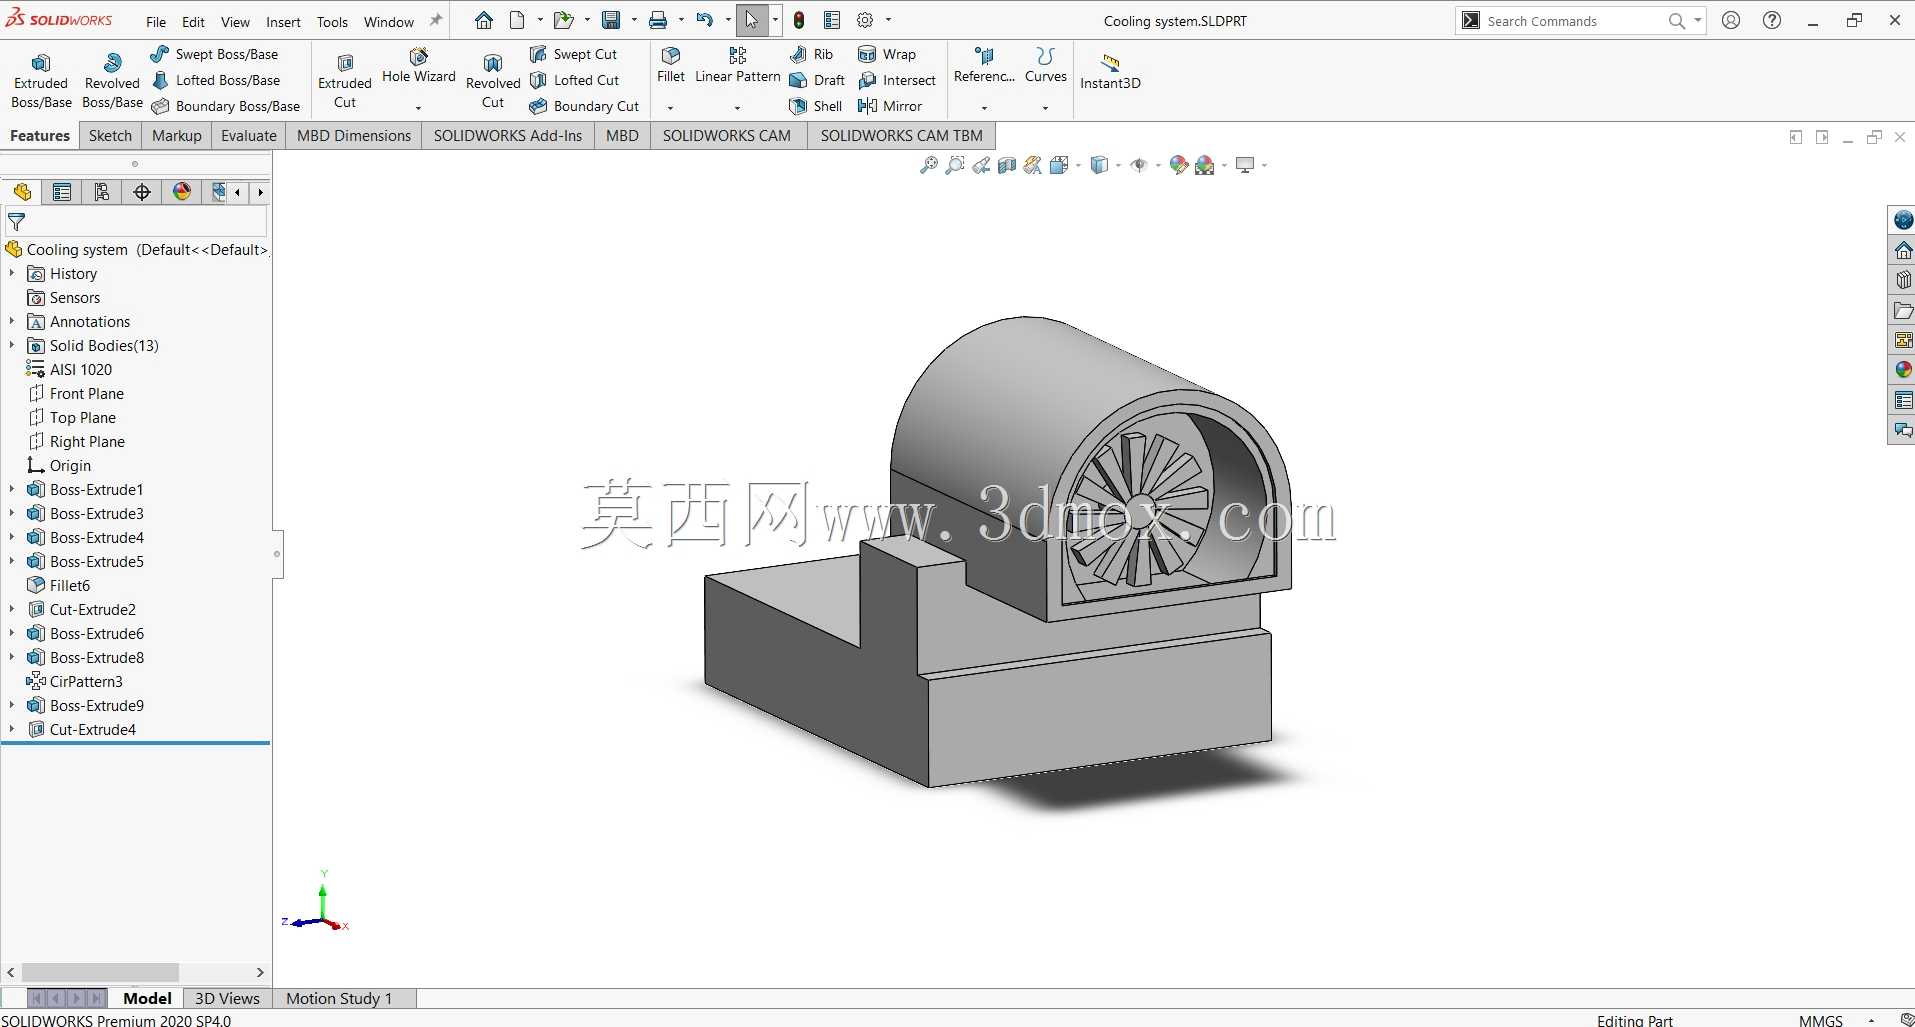Click the Zoom to Area icon
The image size is (1915, 1027).
[955, 165]
